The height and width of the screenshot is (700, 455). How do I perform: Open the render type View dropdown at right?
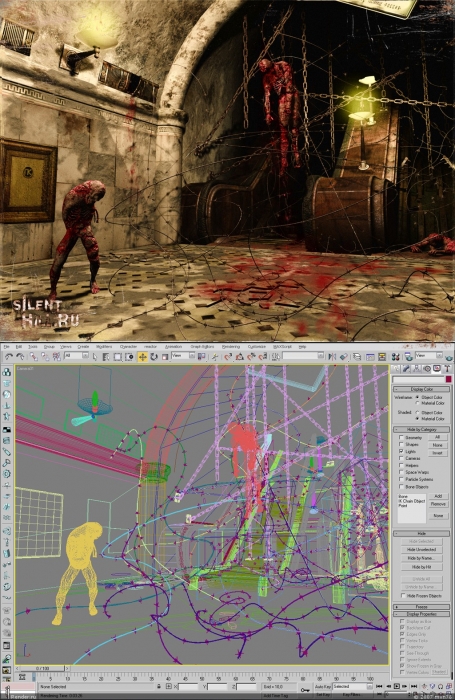(x=429, y=356)
